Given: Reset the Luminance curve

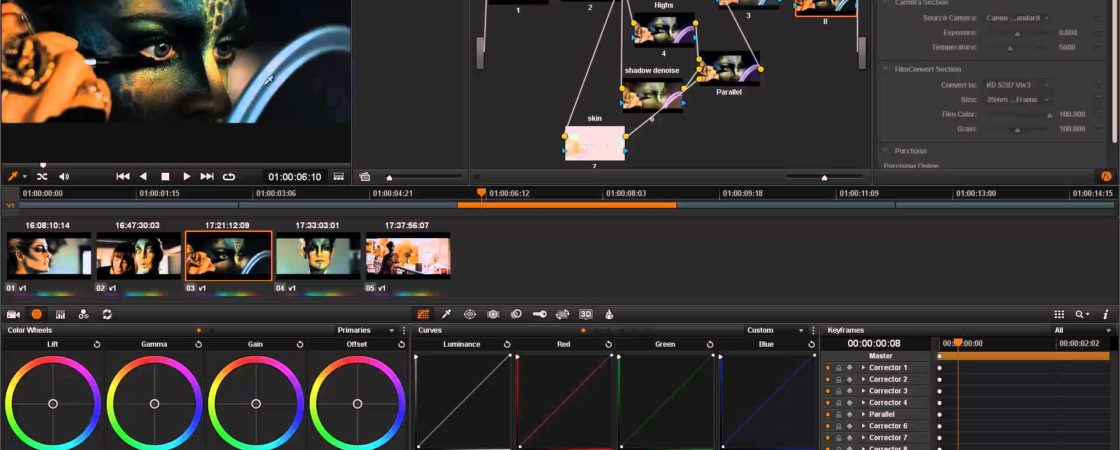Looking at the screenshot, I should tap(507, 344).
